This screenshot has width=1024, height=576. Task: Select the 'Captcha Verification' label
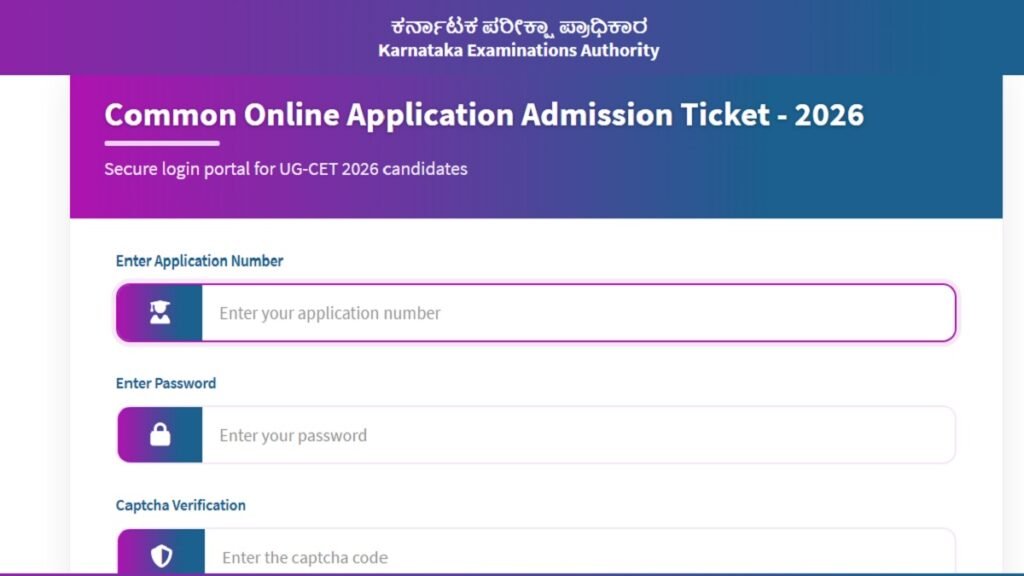(181, 505)
